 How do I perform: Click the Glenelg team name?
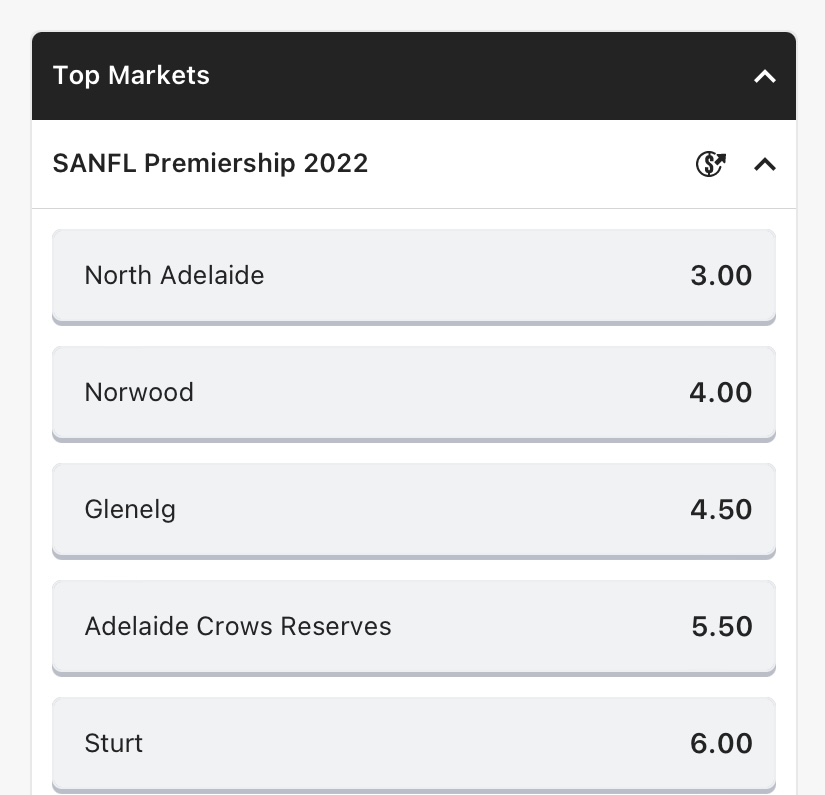130,510
